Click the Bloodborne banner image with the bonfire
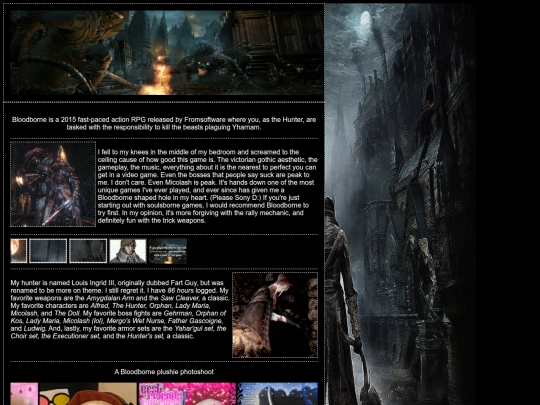The height and width of the screenshot is (405, 540). pyautogui.click(x=167, y=52)
